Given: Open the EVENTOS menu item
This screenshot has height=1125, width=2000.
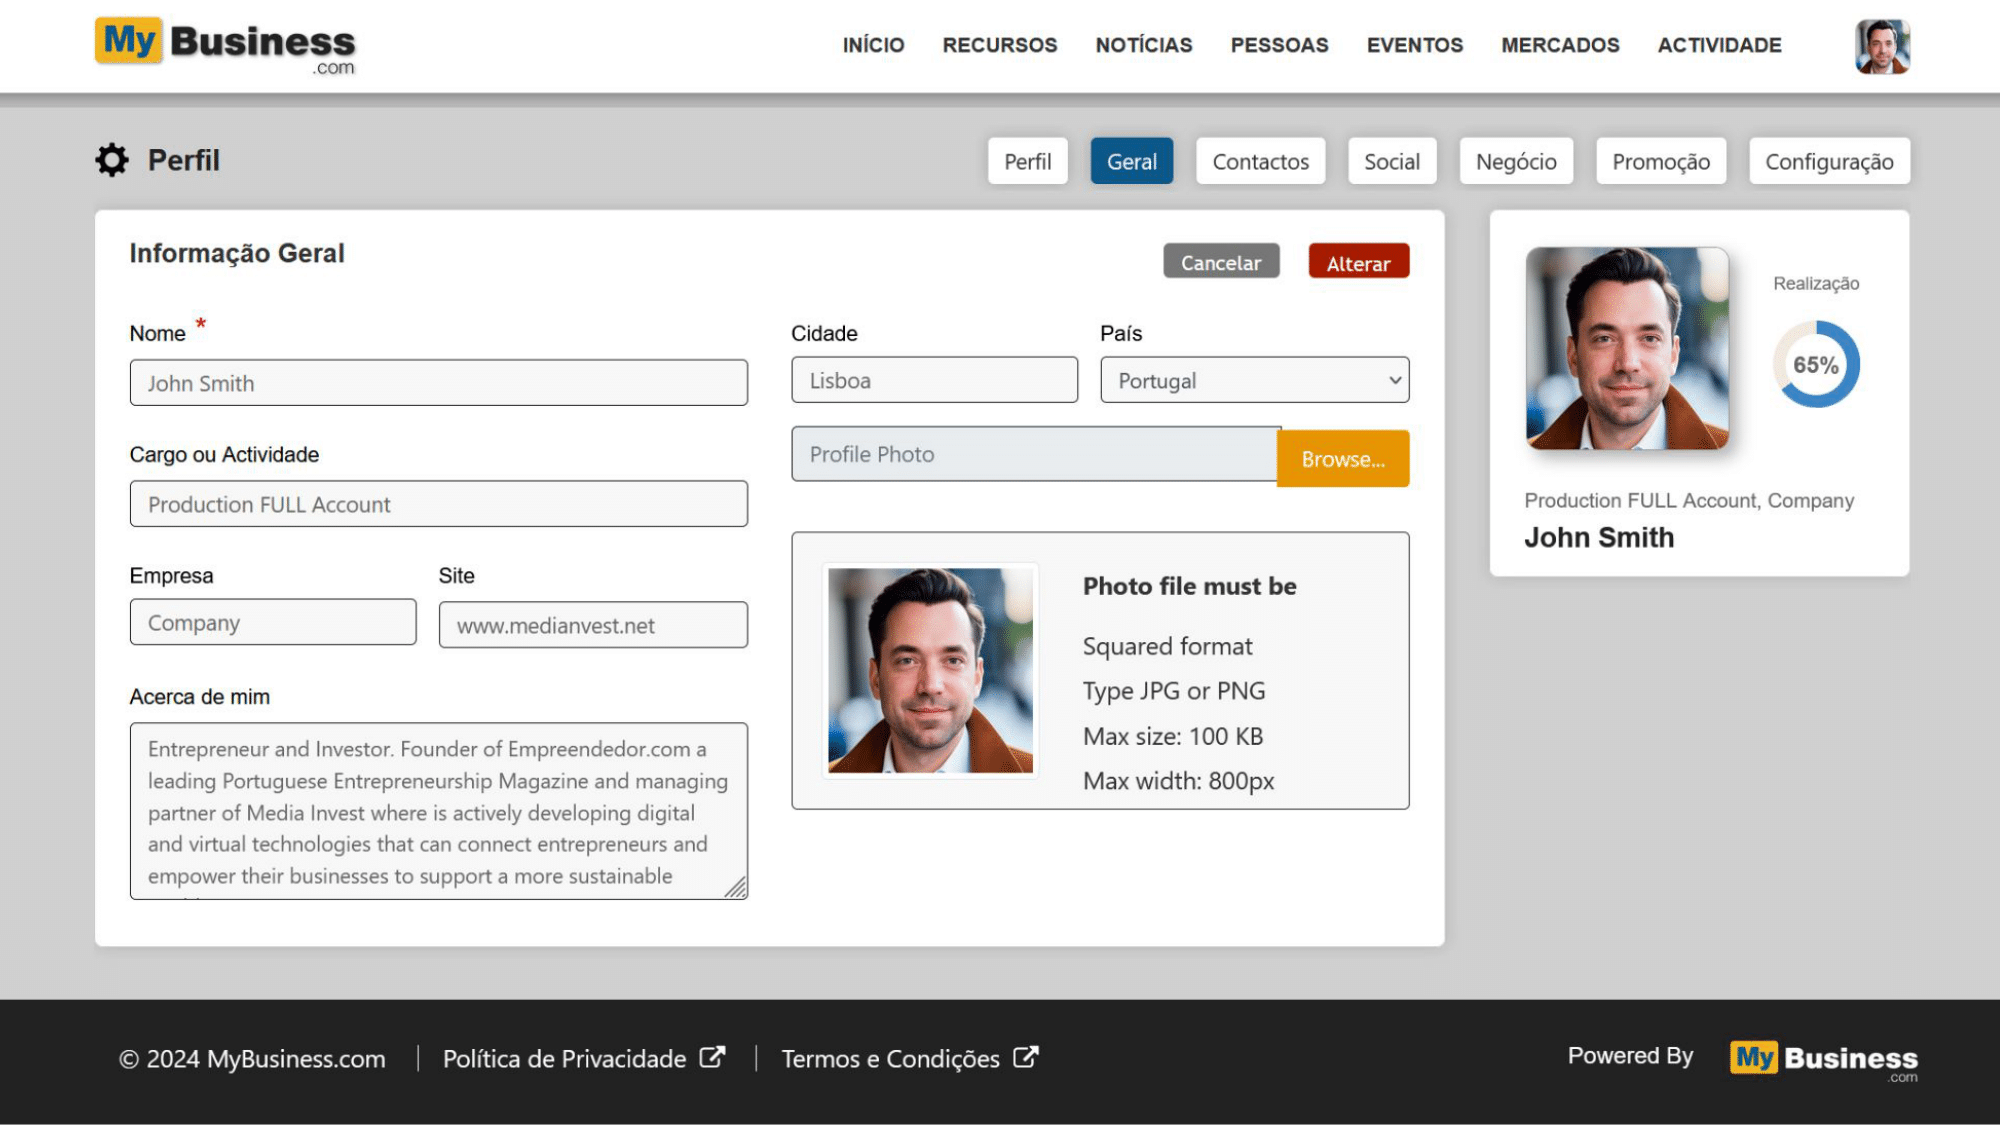Looking at the screenshot, I should click(1414, 45).
